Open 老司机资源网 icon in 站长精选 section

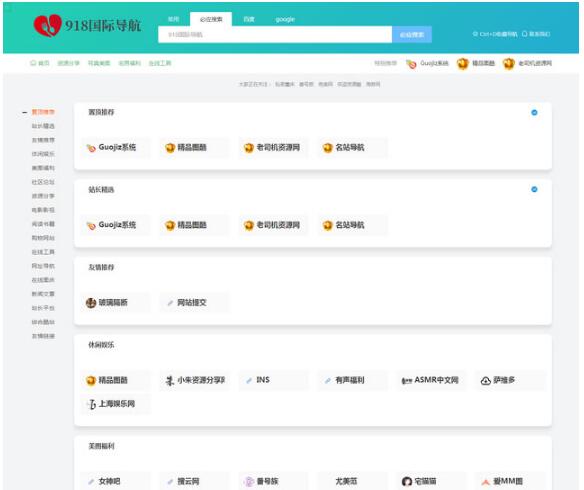click(249, 226)
